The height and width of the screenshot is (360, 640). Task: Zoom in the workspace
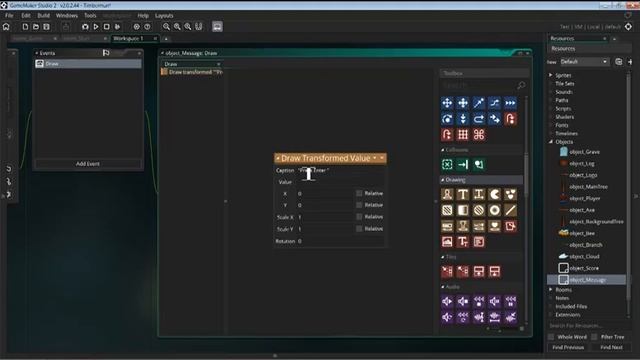(x=177, y=27)
